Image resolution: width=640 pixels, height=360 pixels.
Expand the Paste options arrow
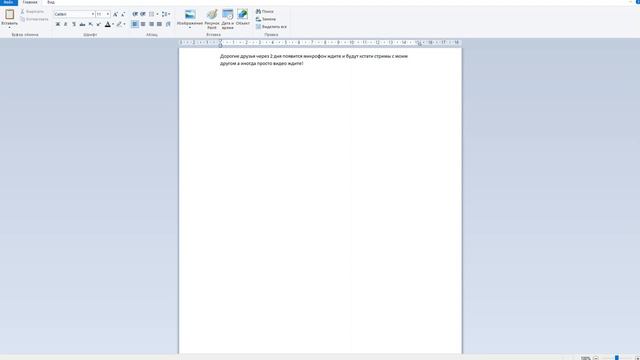(9, 26)
